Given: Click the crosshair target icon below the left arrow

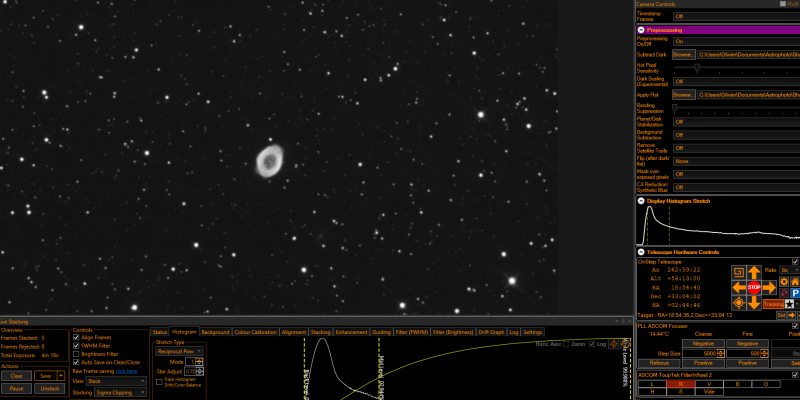Looking at the screenshot, I should click(x=738, y=303).
